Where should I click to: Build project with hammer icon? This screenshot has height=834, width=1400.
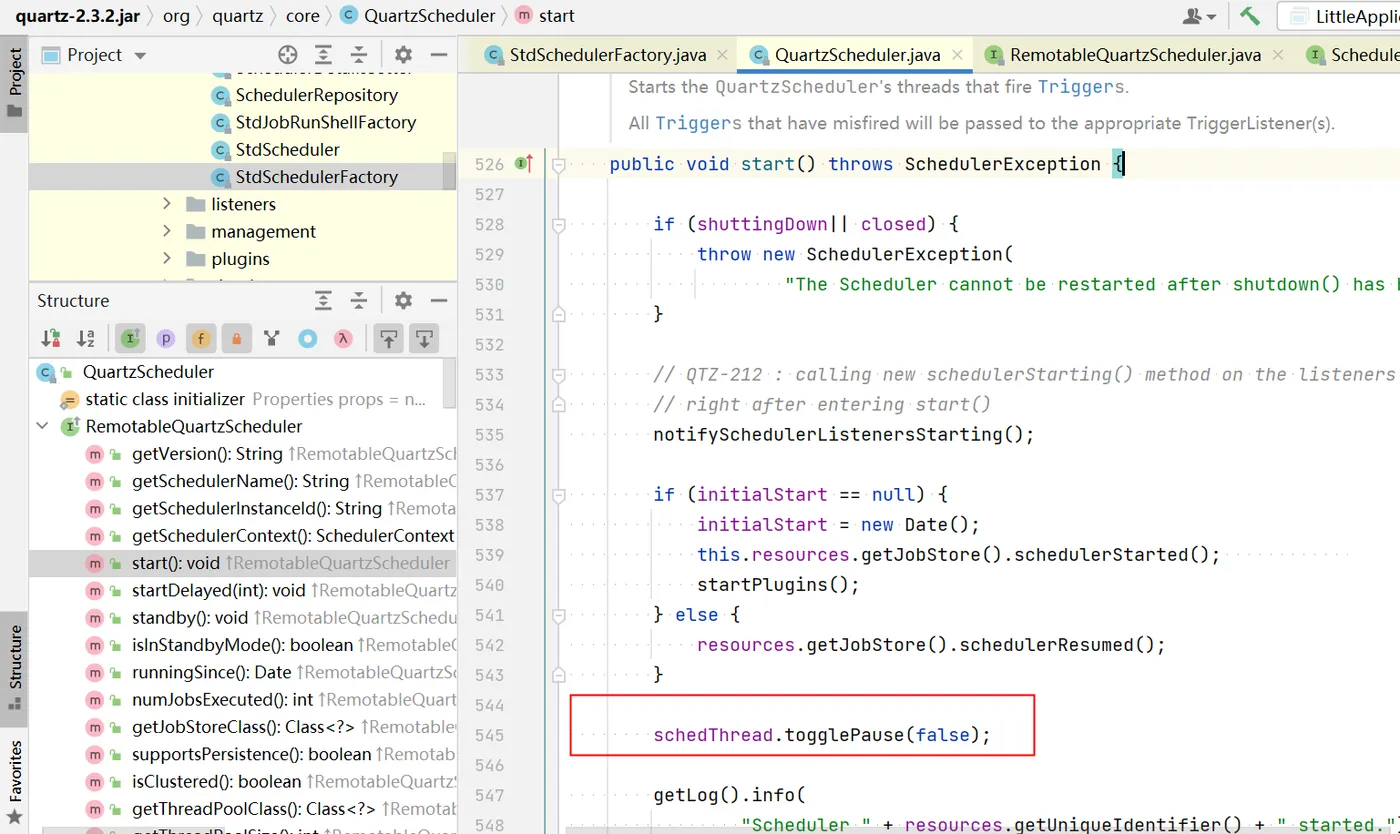(x=1250, y=16)
